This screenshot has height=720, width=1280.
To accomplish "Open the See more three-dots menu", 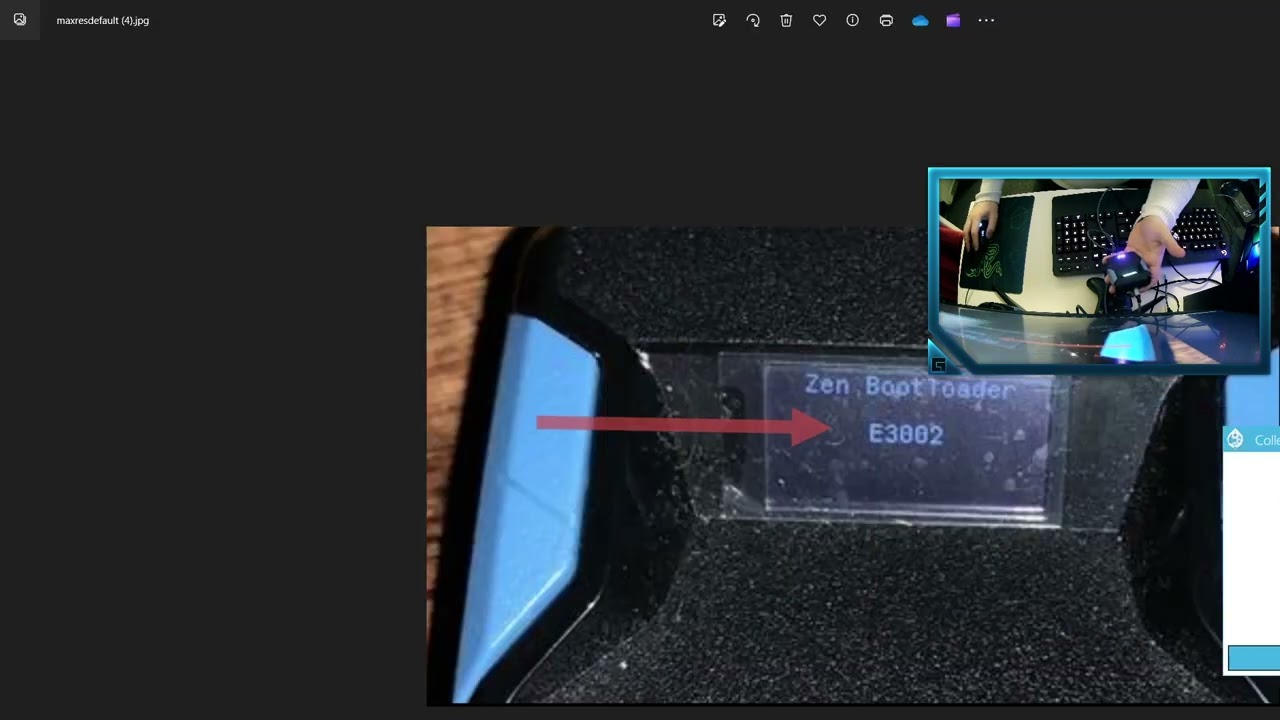I will [x=986, y=20].
